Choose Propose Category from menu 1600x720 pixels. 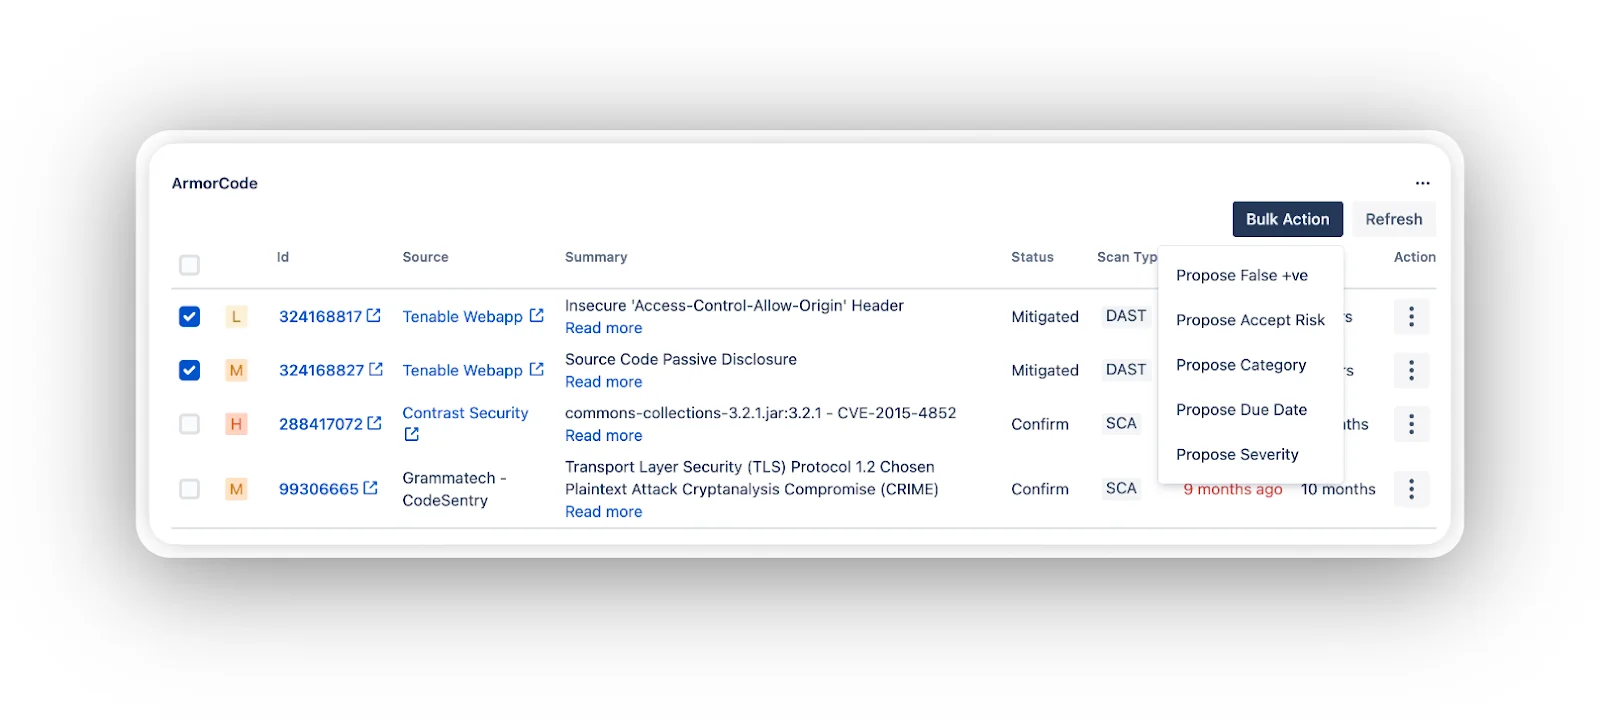pyautogui.click(x=1250, y=365)
